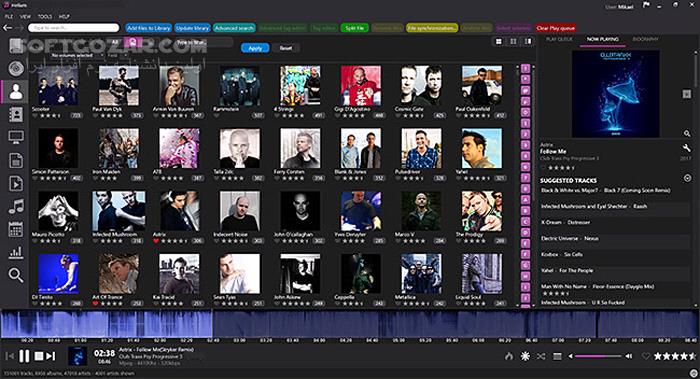Switch to large grid view layout
The height and width of the screenshot is (379, 700).
coord(499,42)
